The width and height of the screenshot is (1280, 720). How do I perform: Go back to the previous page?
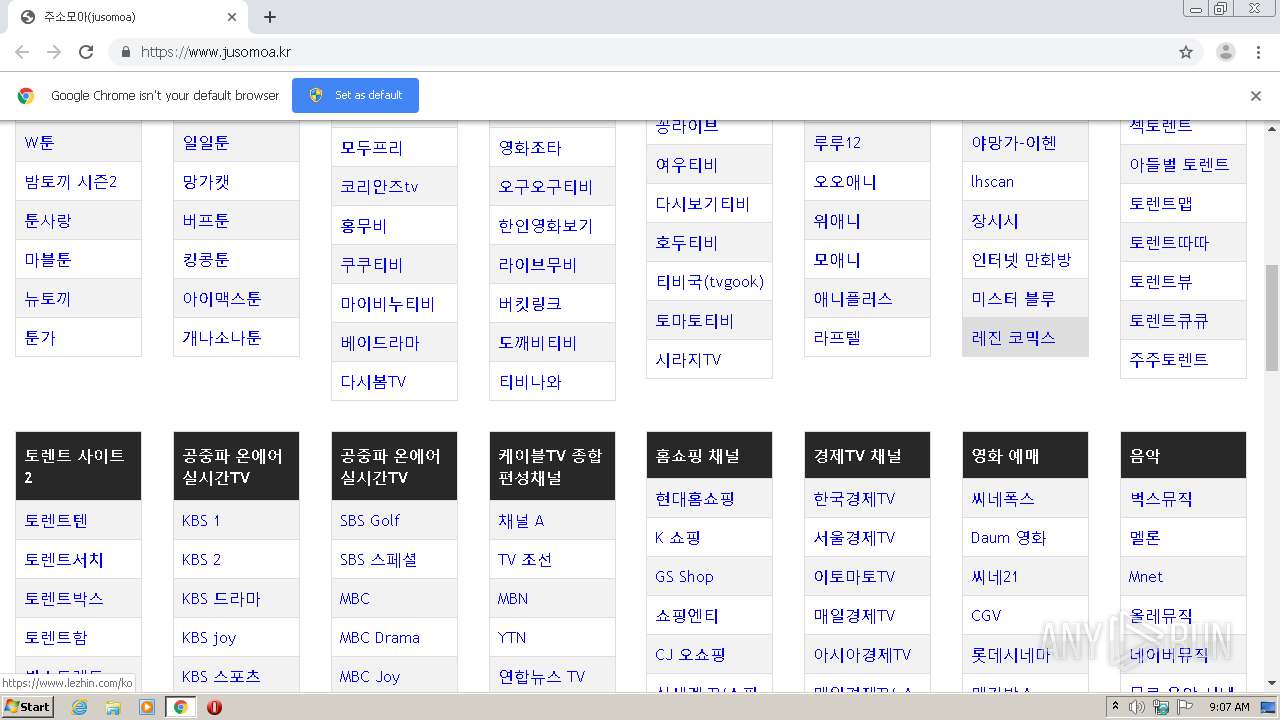point(22,52)
